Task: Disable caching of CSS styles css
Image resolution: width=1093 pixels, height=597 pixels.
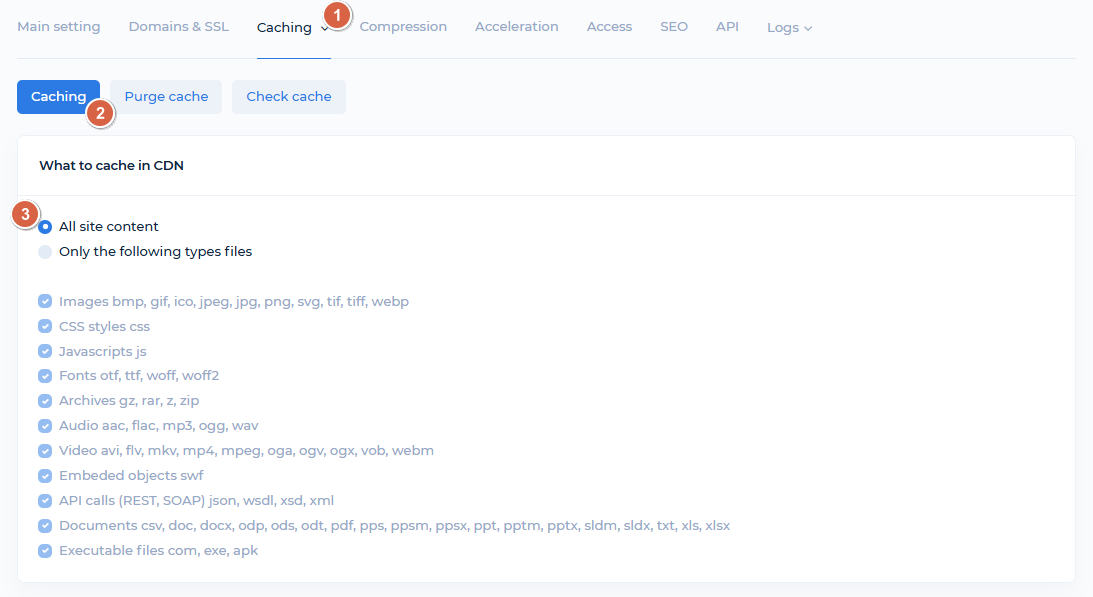Action: pyautogui.click(x=45, y=326)
